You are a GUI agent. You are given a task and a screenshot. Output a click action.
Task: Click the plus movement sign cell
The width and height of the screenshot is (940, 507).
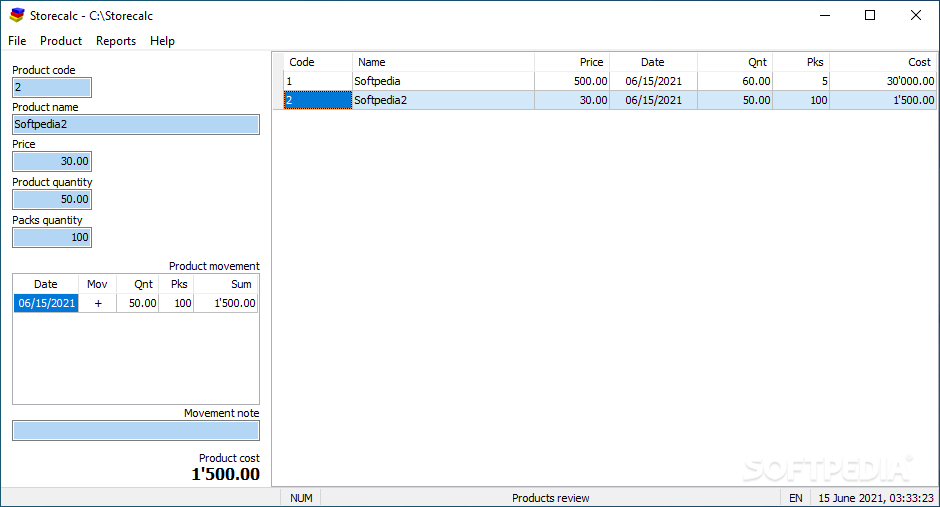(97, 303)
